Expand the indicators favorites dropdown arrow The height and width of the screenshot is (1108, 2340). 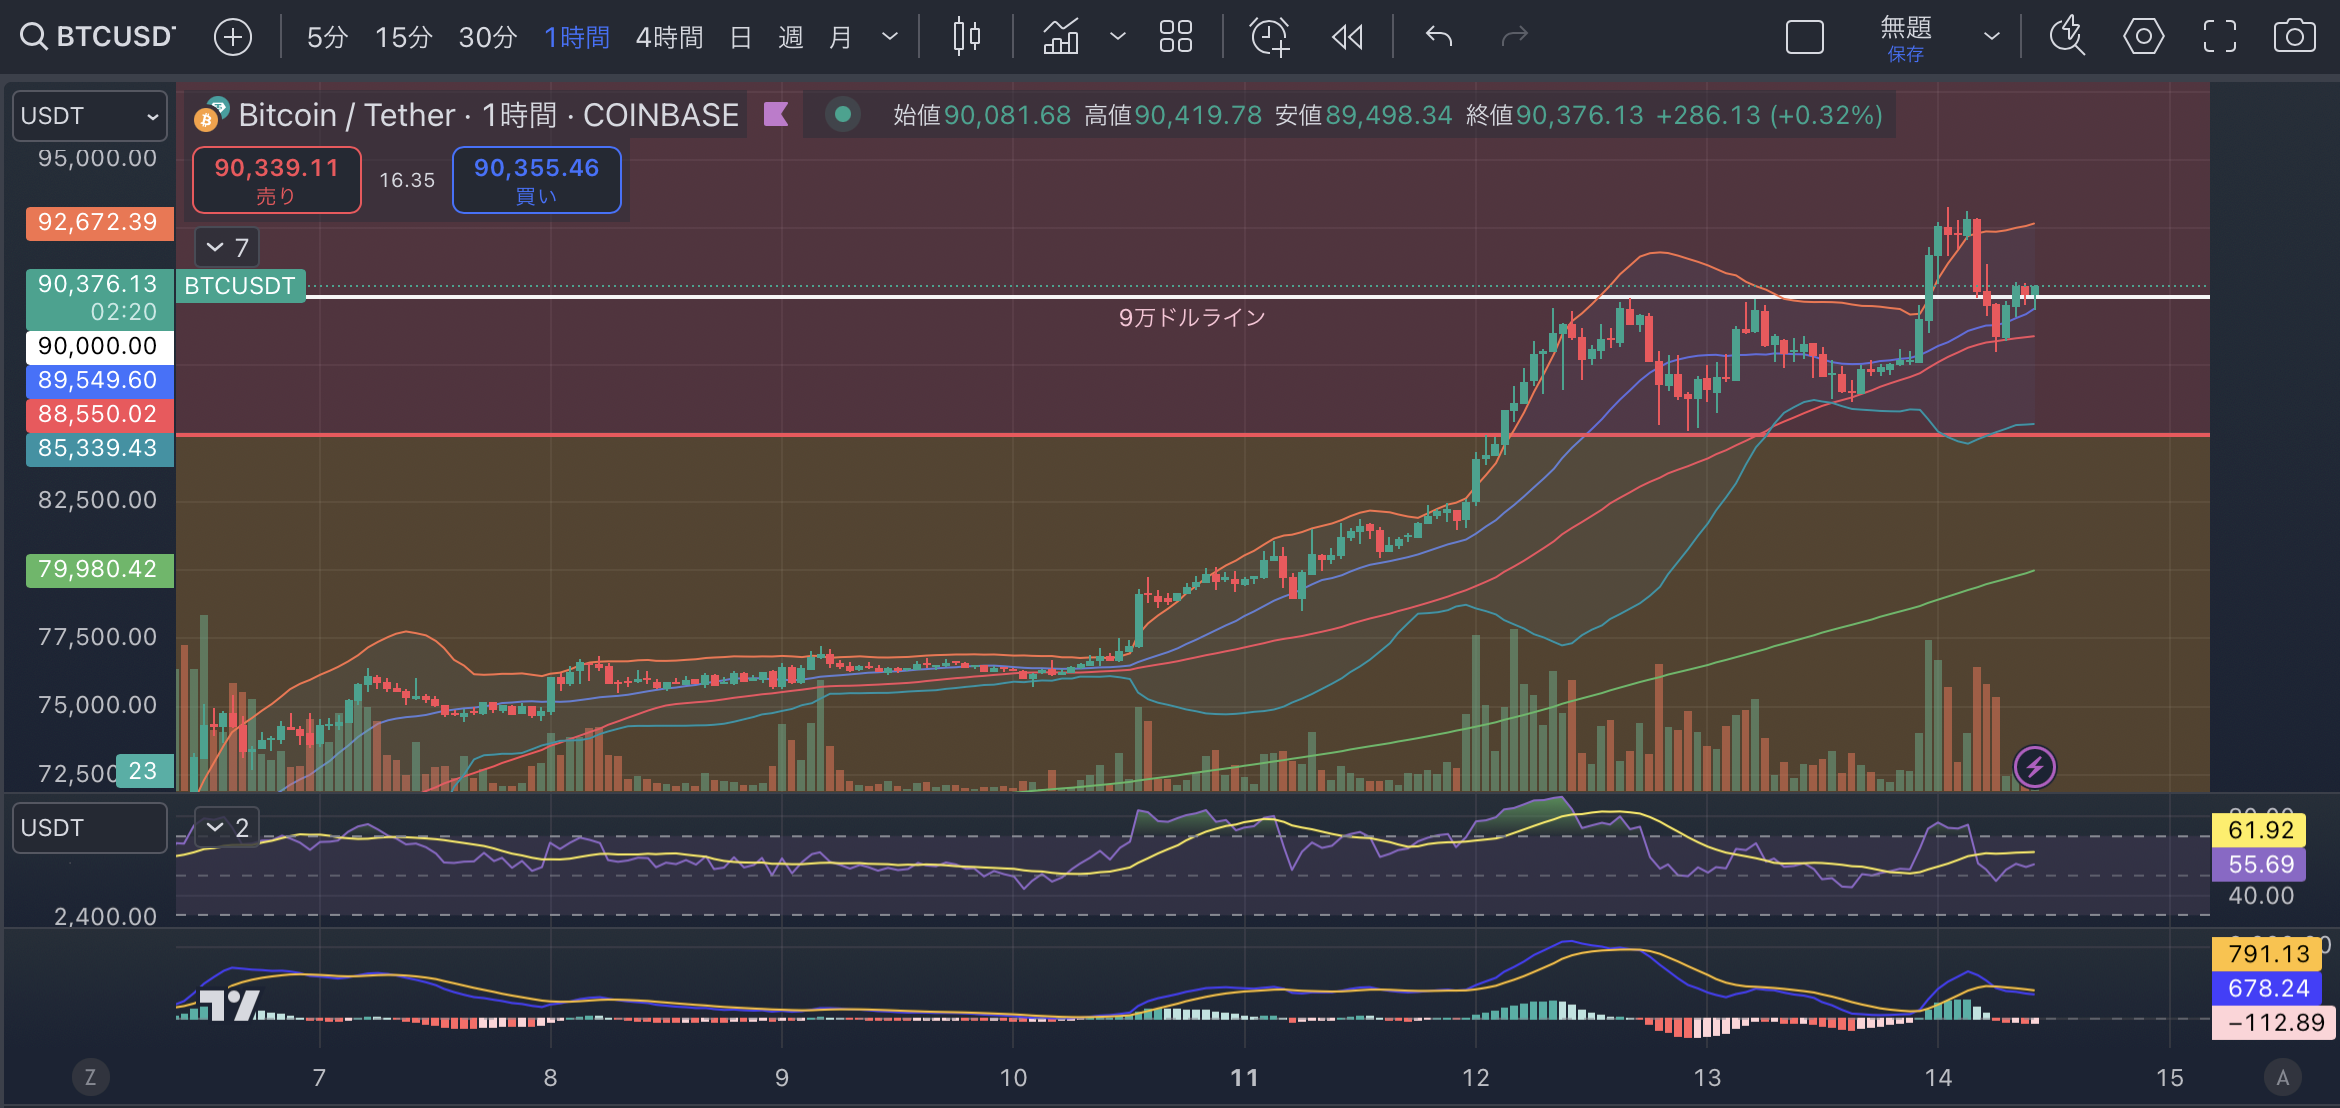[1118, 37]
